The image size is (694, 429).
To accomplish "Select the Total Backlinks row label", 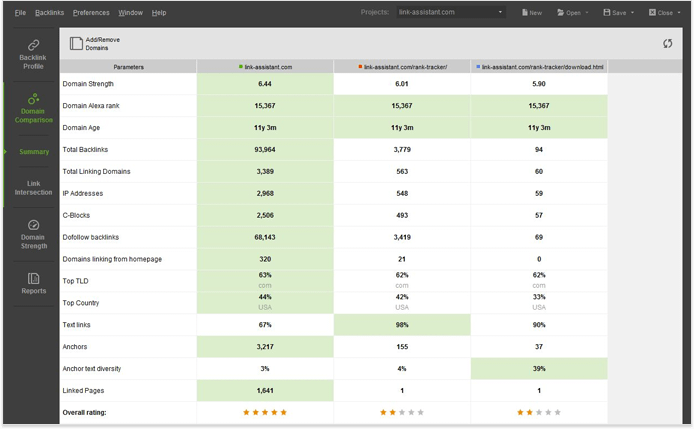I will (85, 149).
